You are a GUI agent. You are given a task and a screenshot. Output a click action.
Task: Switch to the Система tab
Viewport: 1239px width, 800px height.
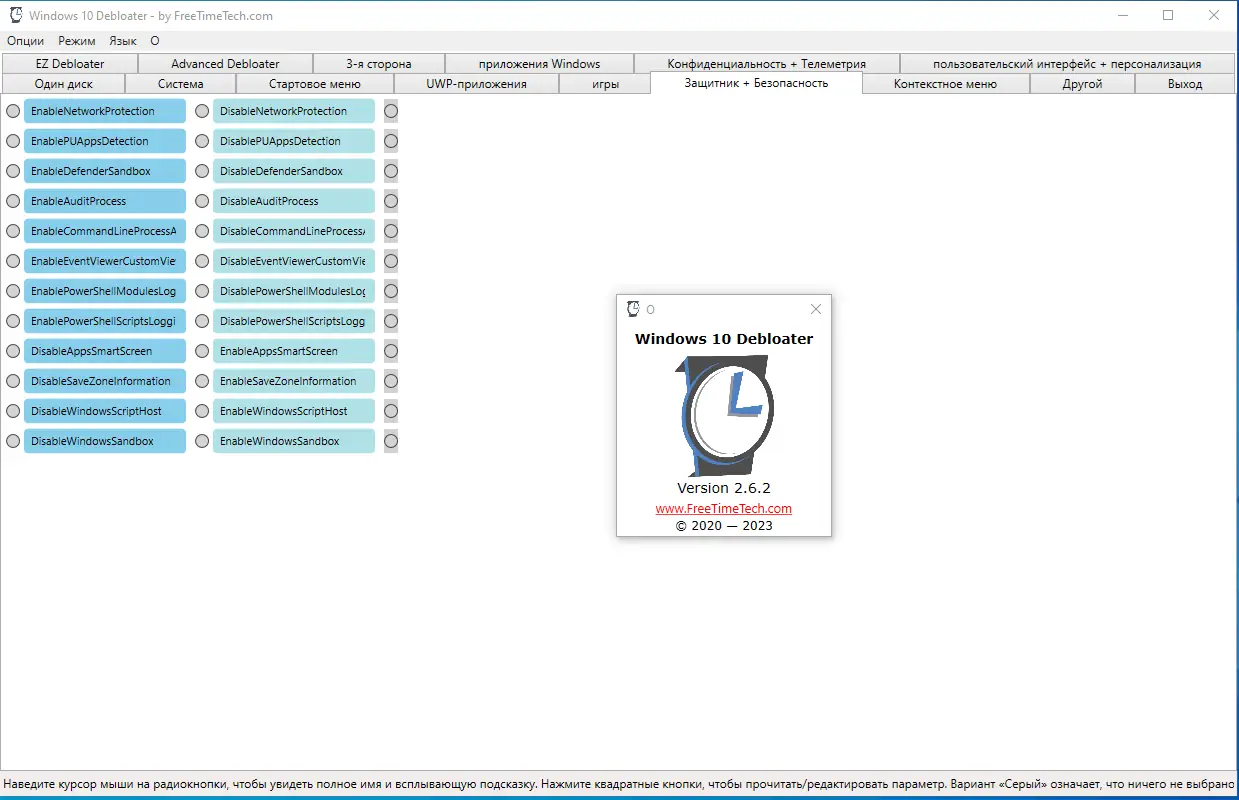[x=180, y=84]
